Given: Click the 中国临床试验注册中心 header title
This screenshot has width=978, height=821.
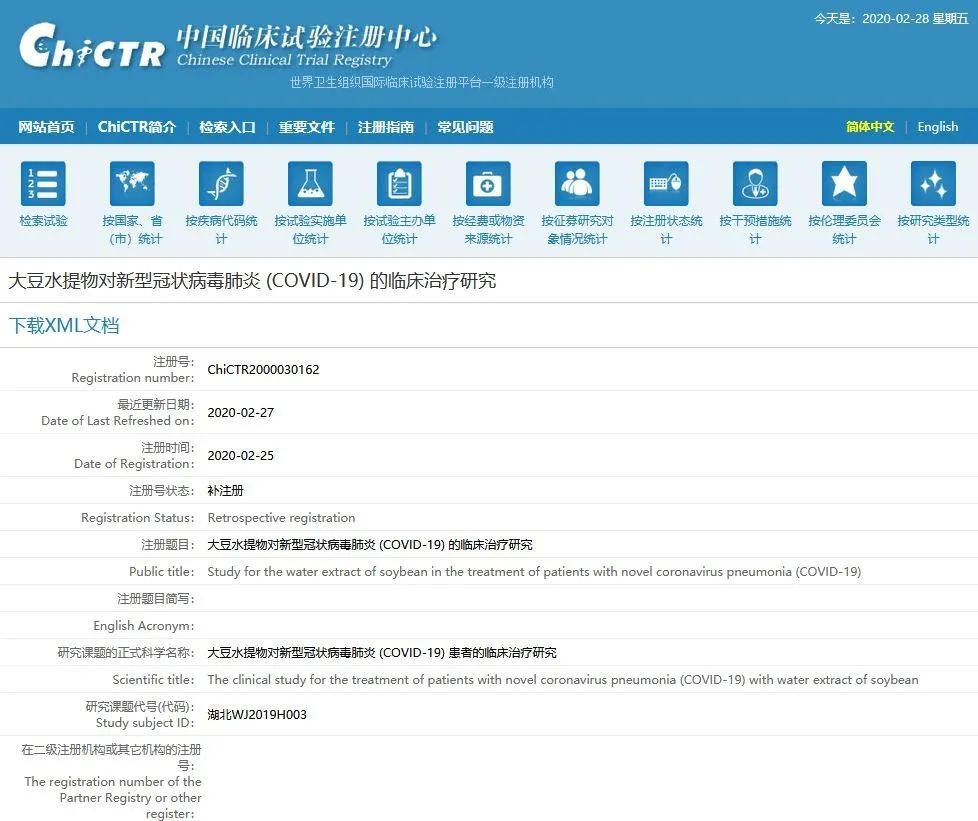Looking at the screenshot, I should click(306, 37).
